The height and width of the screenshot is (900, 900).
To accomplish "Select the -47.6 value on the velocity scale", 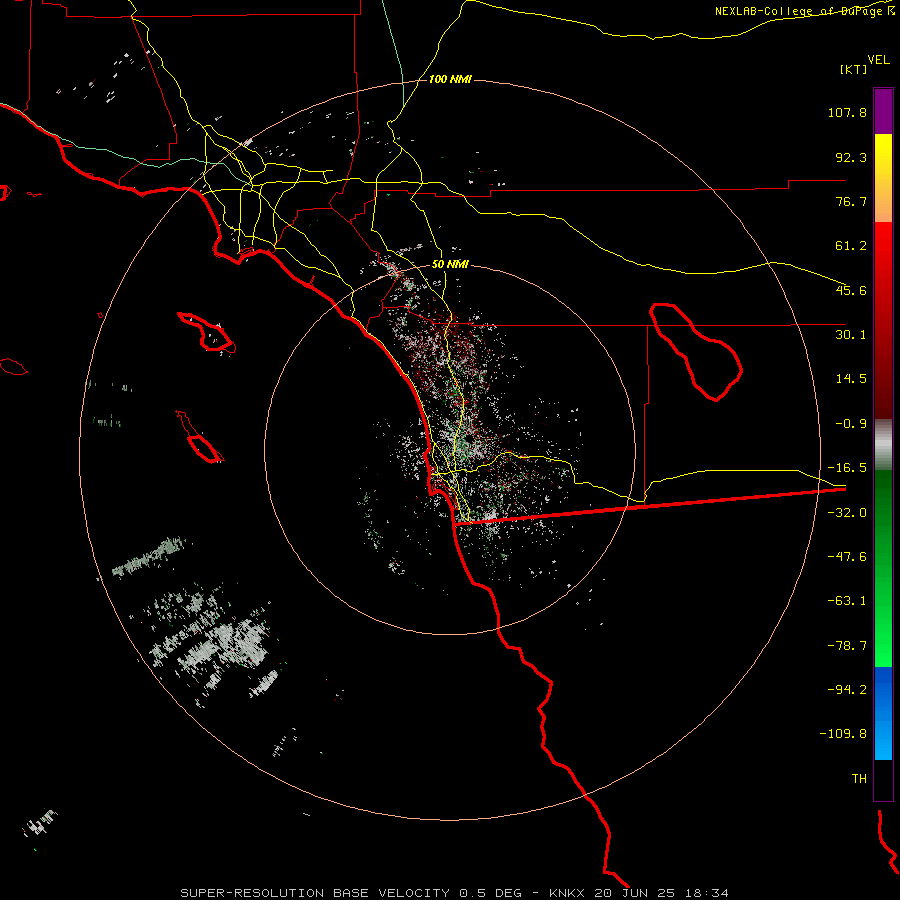I will [847, 557].
